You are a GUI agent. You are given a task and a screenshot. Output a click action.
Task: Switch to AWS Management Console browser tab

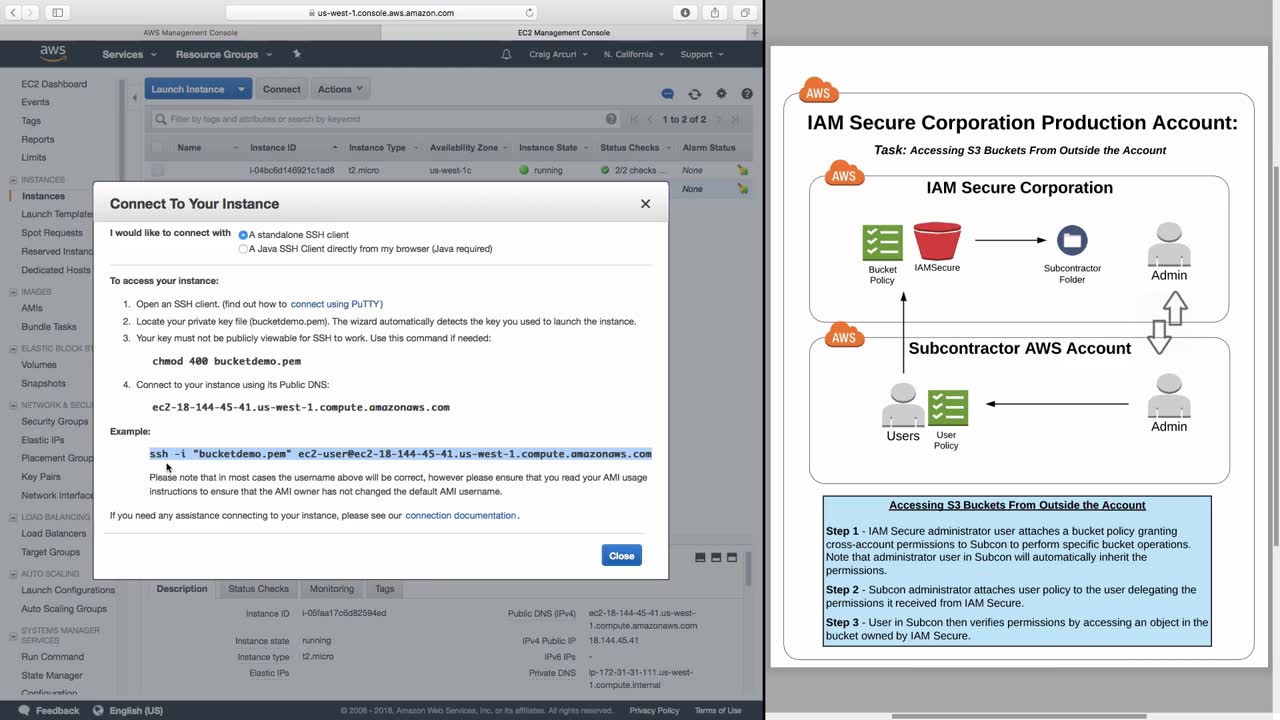tap(190, 33)
